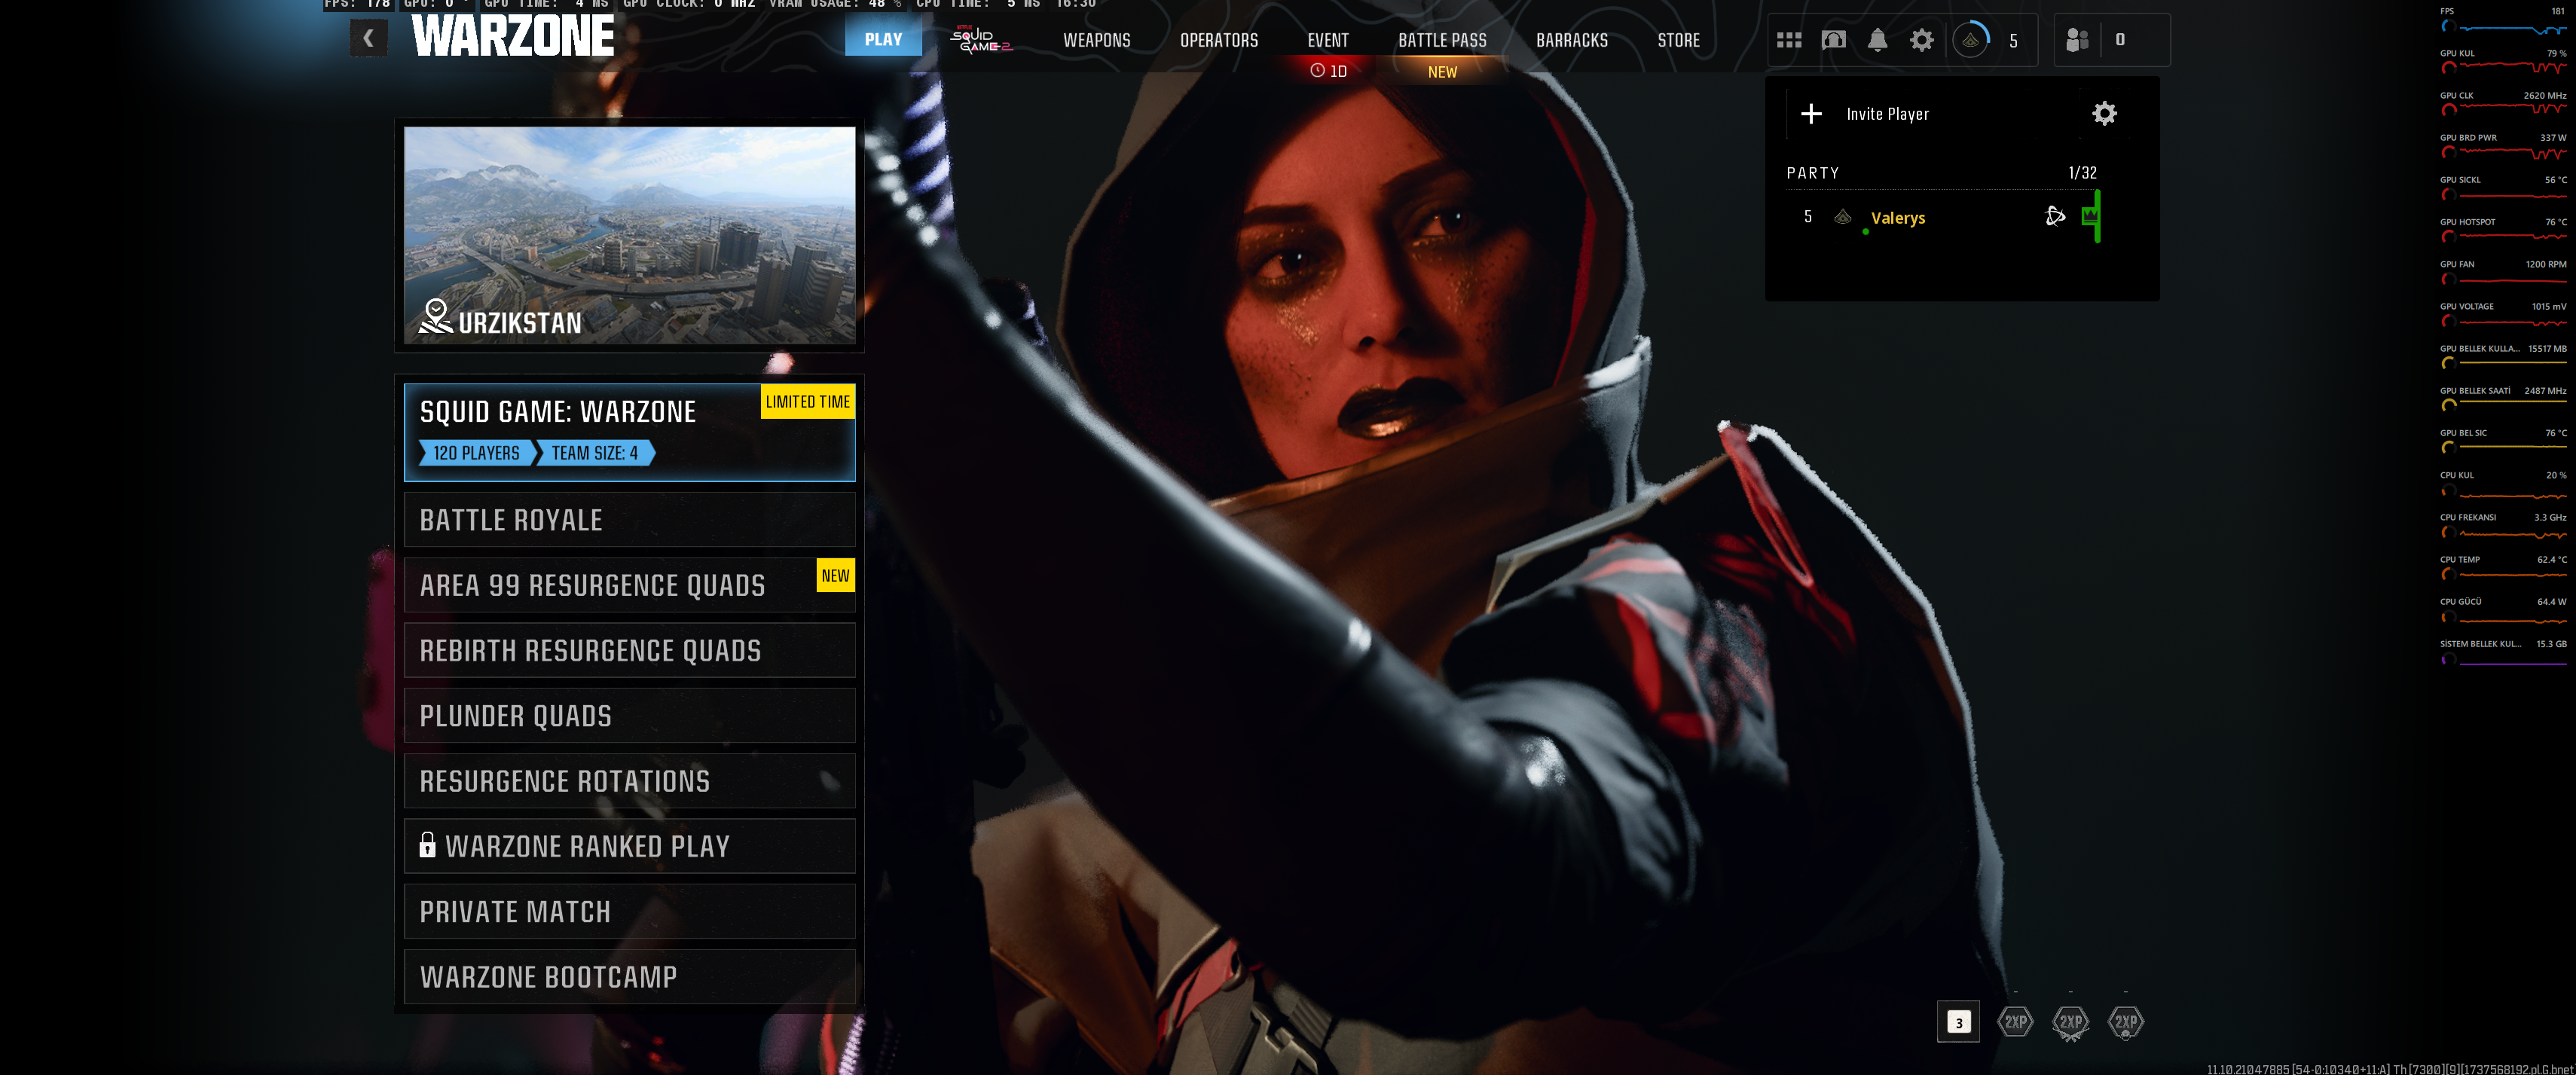Click the map pin icon beside URZIKSTAN
The image size is (2576, 1075).
point(435,317)
